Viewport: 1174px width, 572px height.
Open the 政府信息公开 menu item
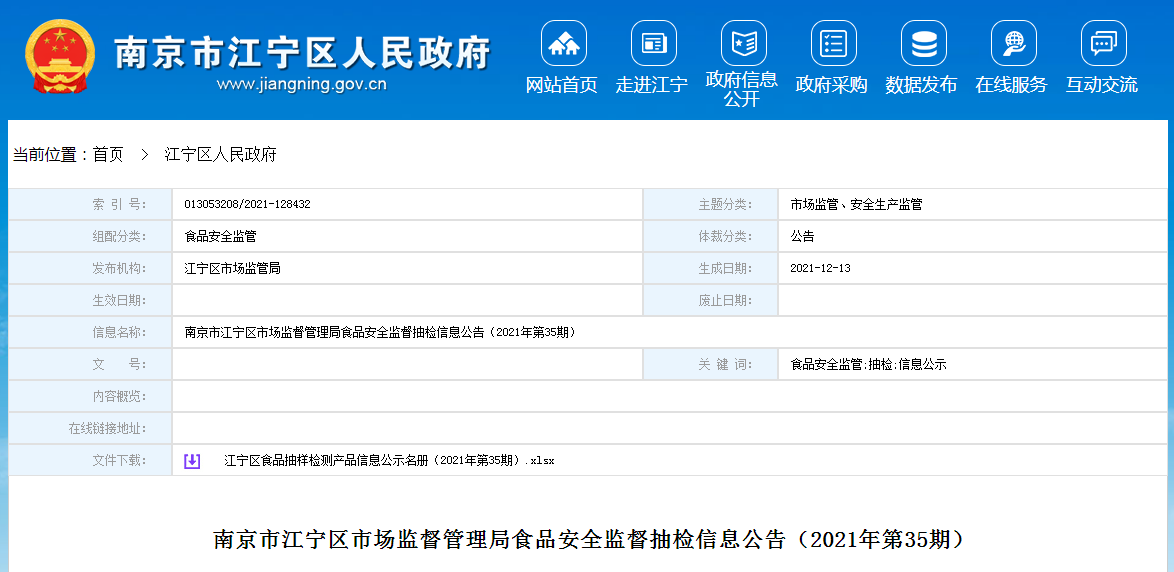(741, 89)
